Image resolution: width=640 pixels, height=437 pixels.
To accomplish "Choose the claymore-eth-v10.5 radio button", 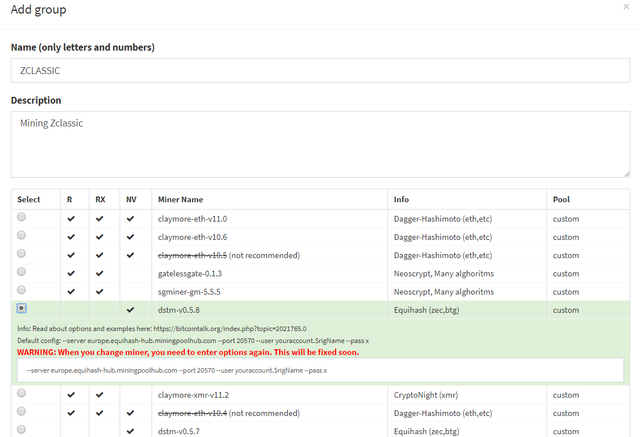I will [x=21, y=253].
